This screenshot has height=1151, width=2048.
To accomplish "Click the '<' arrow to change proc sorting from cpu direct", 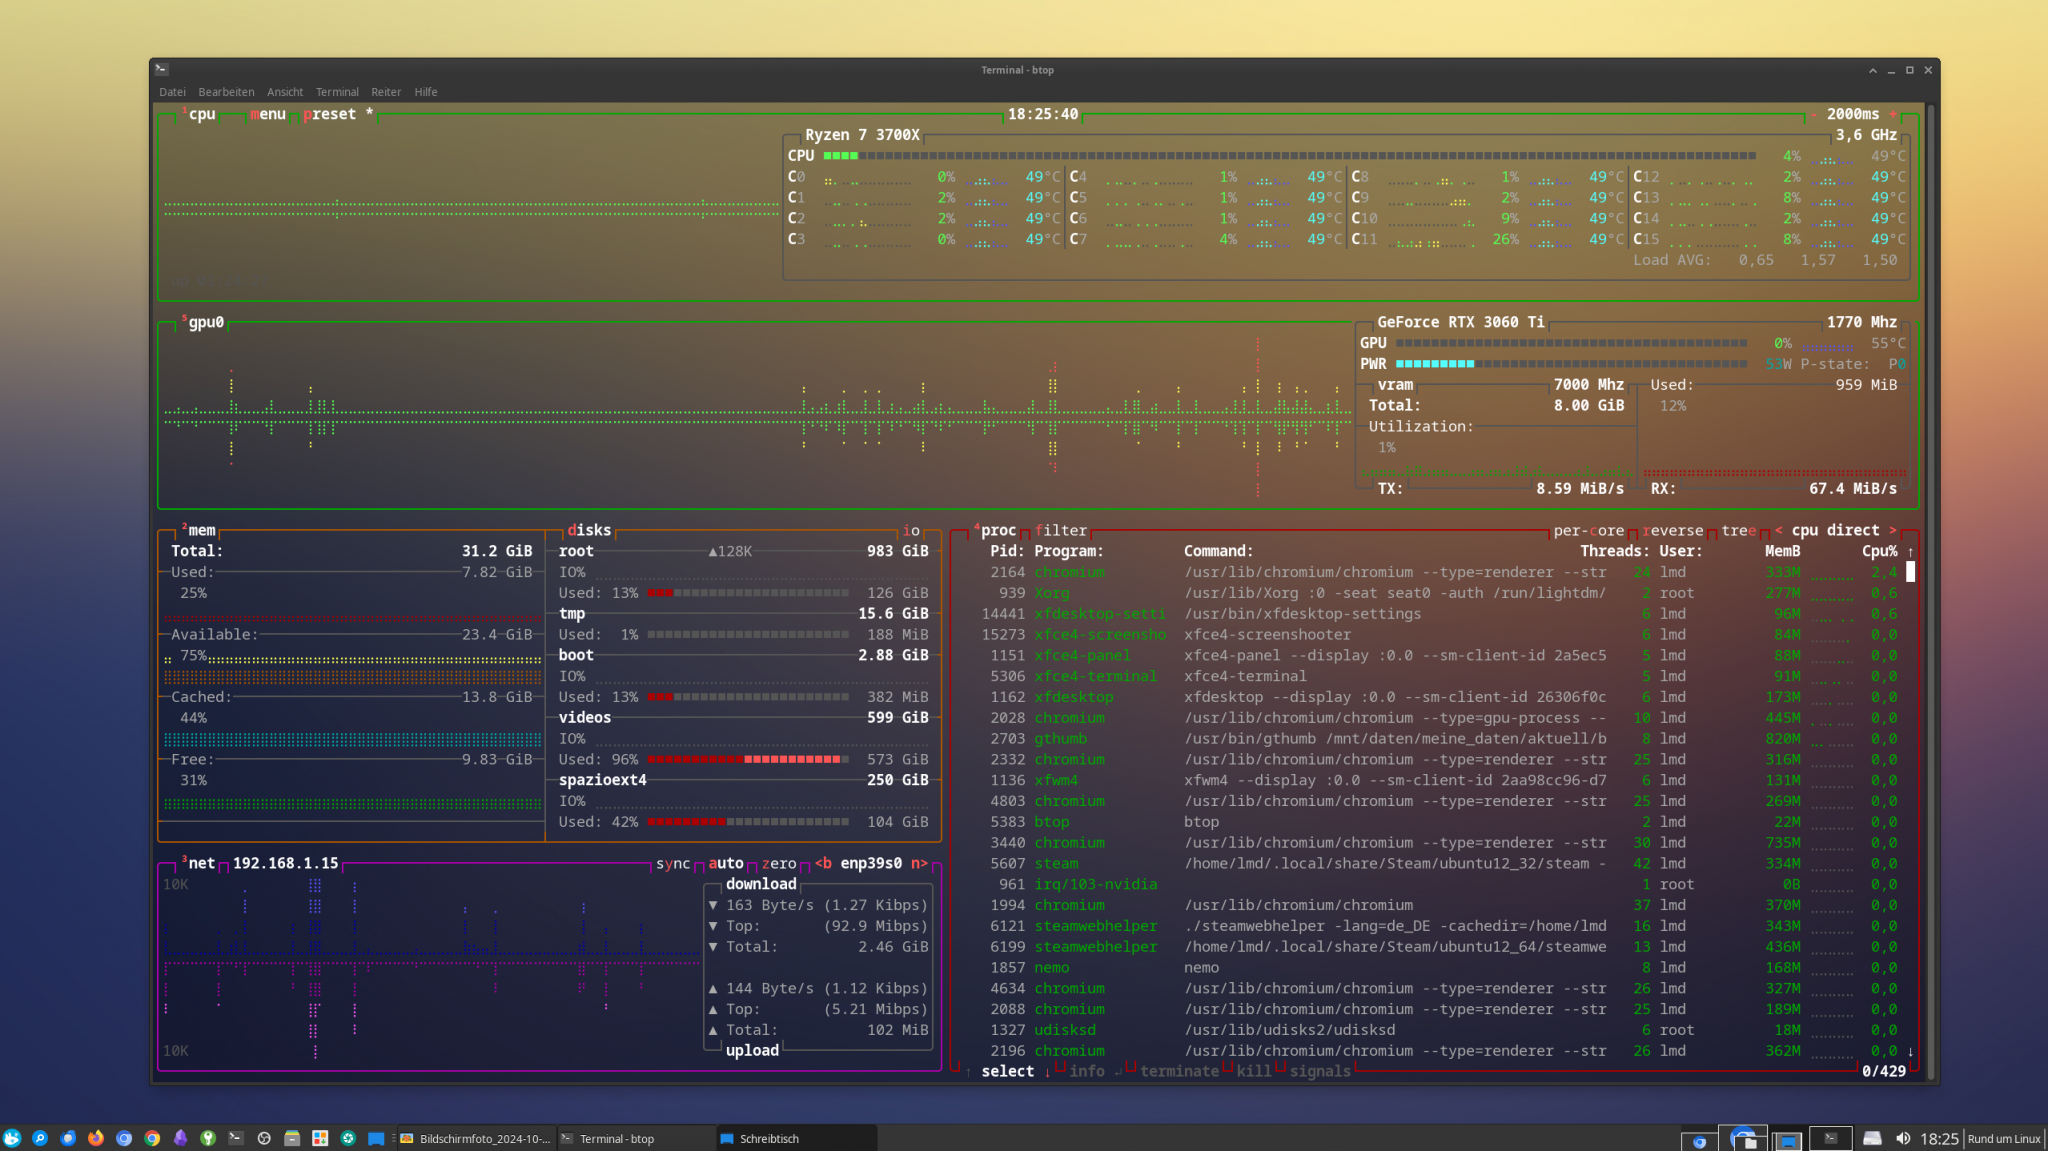I will pos(1782,530).
